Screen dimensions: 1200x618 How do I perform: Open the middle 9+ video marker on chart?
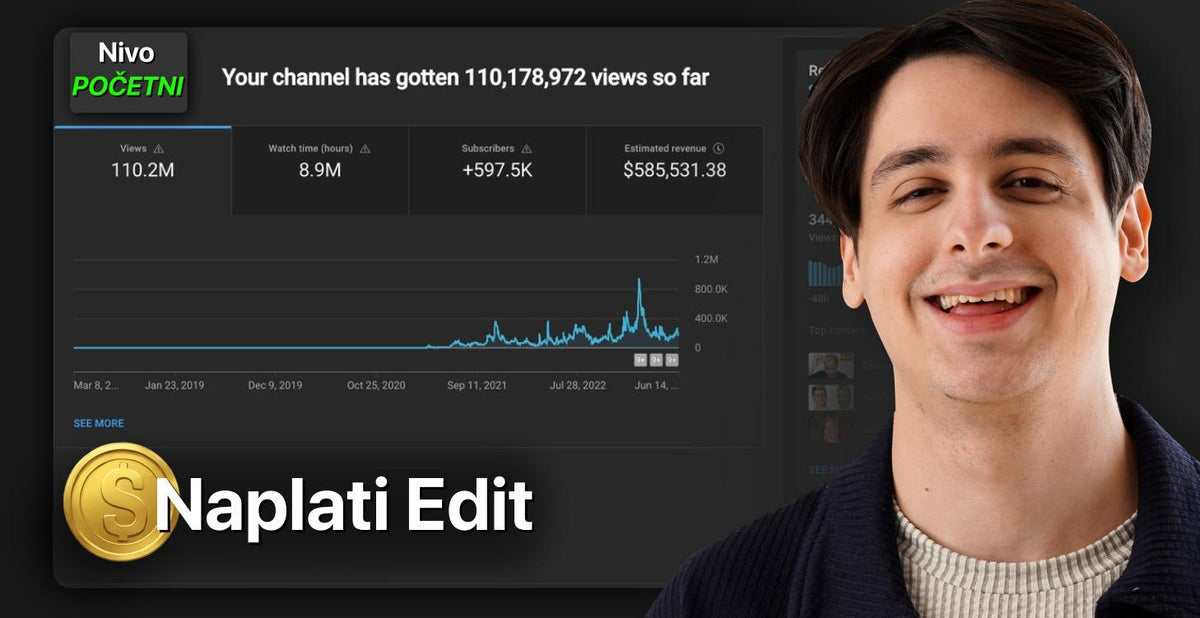[656, 360]
